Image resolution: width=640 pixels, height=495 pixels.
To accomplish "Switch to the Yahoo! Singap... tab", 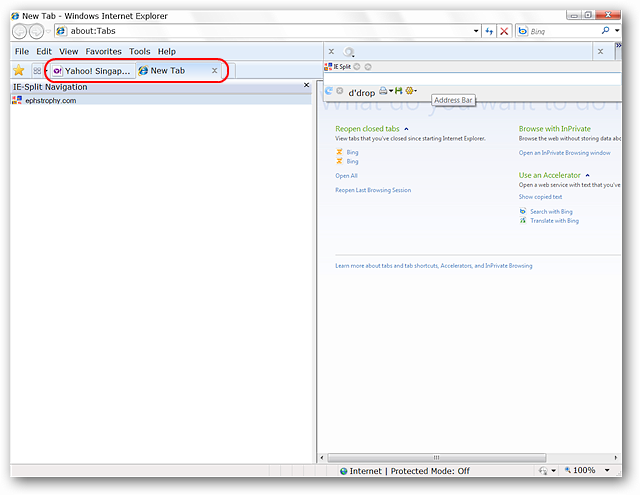I will (x=93, y=71).
